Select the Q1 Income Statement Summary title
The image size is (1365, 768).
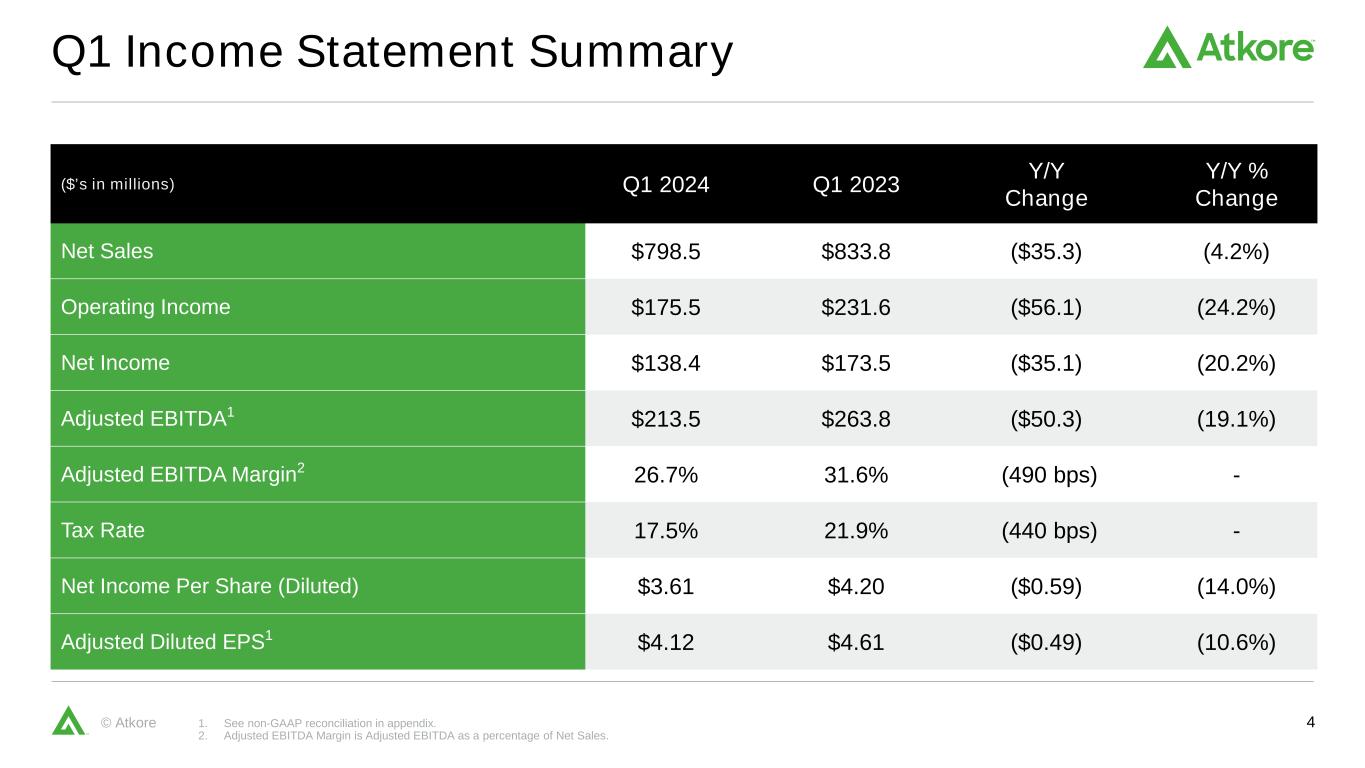tap(392, 53)
